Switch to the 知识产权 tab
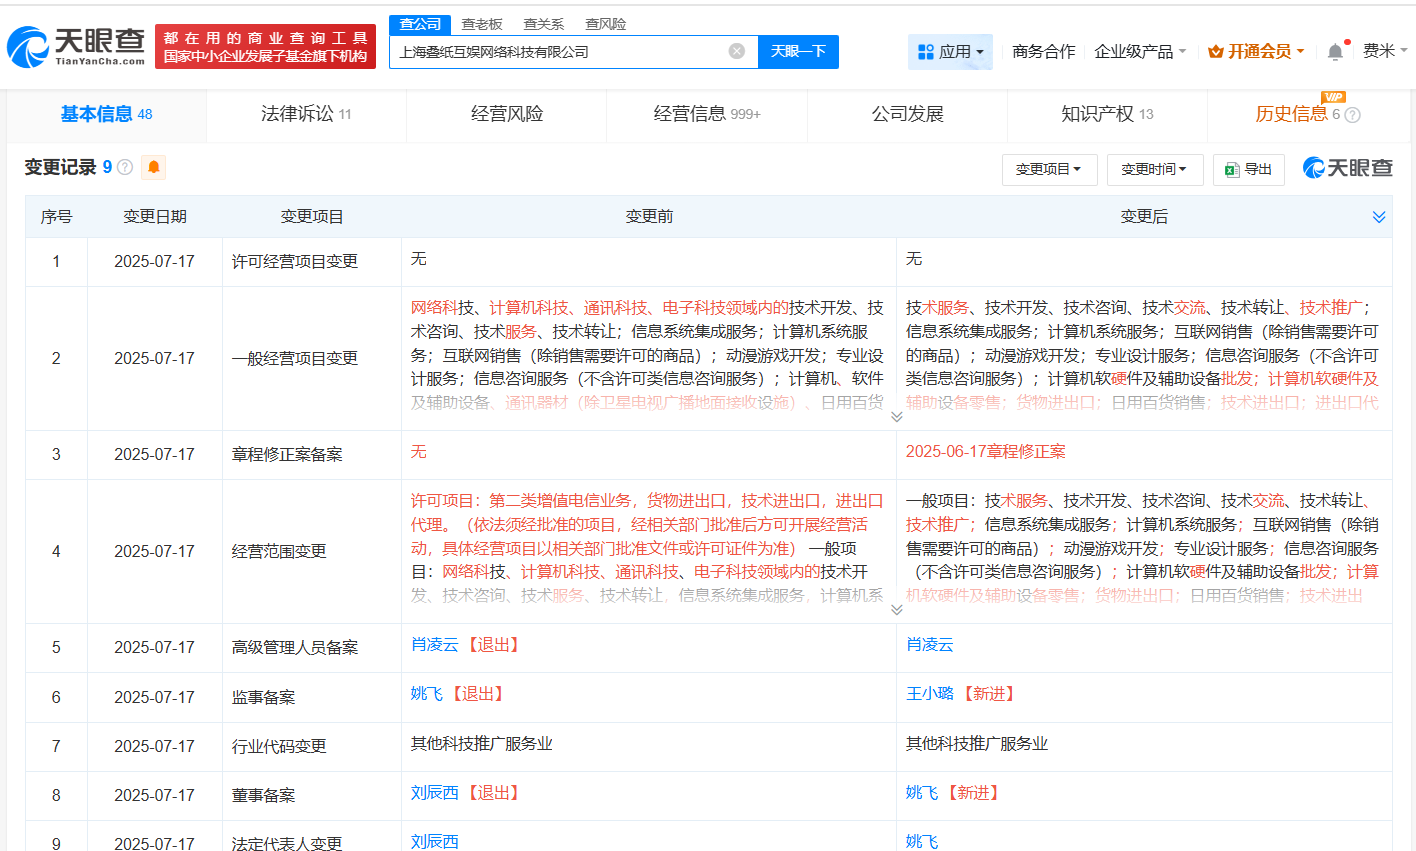The image size is (1416, 851). coord(1106,114)
